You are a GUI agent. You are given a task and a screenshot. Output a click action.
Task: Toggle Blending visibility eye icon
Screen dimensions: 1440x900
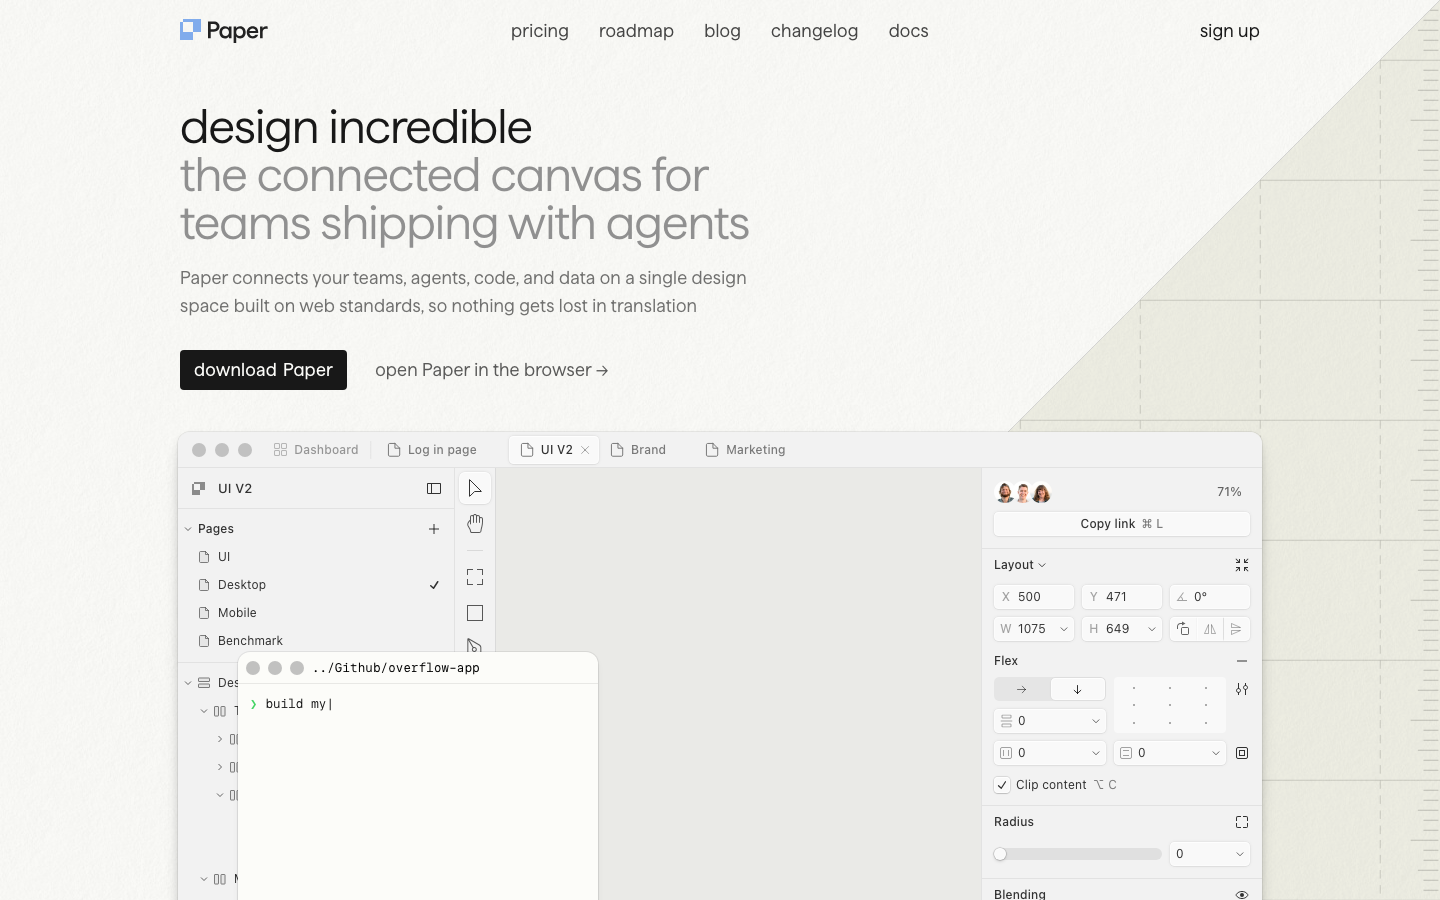(1242, 894)
